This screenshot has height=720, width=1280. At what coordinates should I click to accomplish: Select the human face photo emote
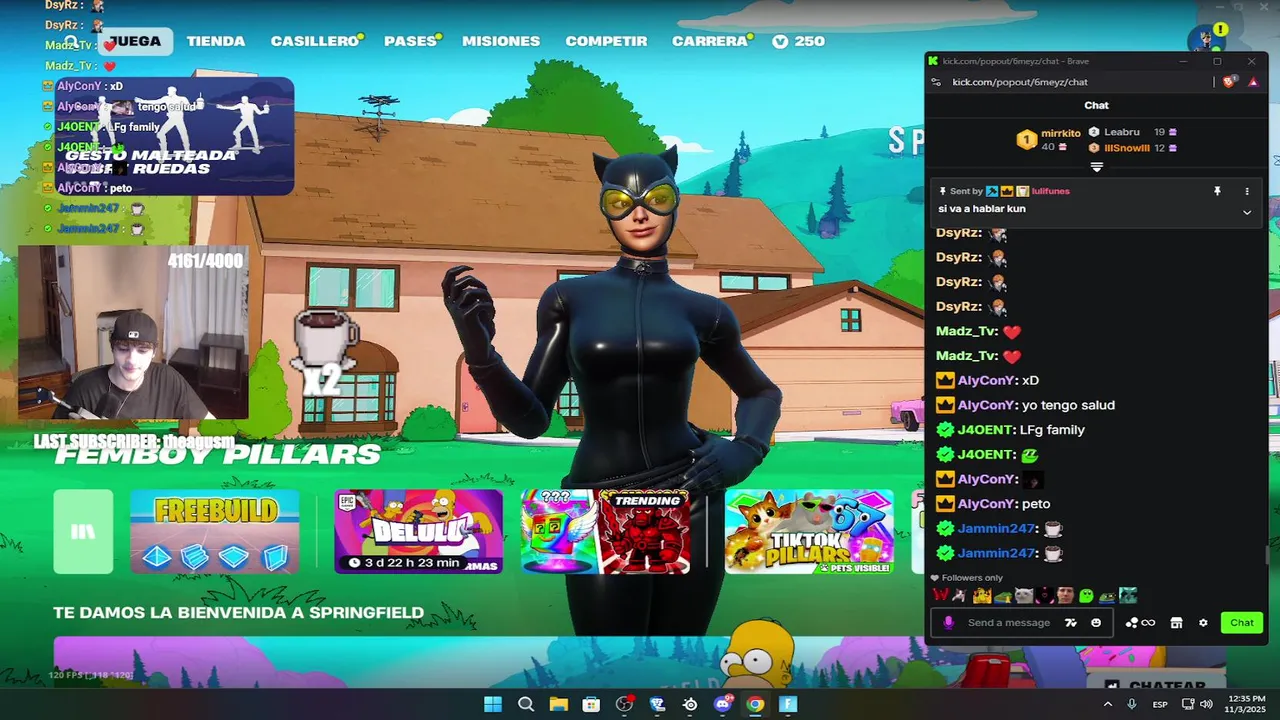pos(1066,596)
